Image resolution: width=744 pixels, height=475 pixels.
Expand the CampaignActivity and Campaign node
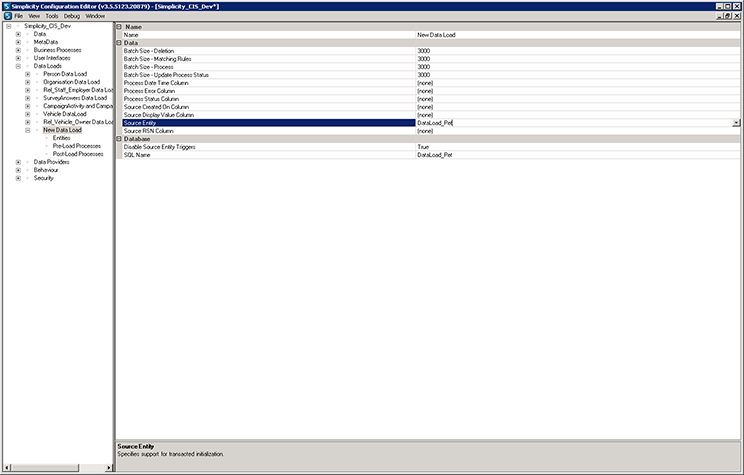pyautogui.click(x=28, y=106)
